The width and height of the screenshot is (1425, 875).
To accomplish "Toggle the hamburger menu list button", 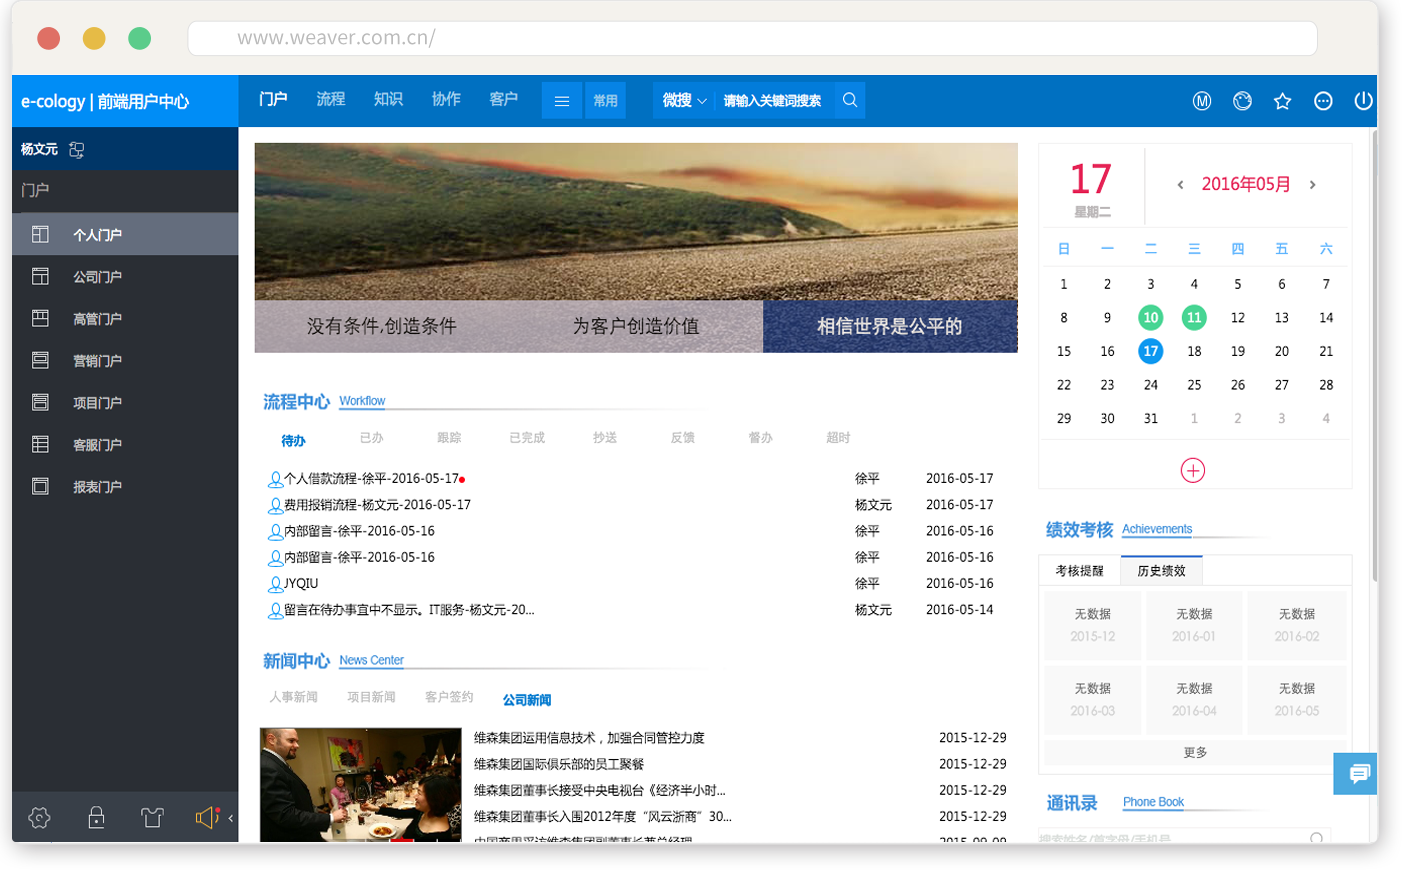I will [562, 101].
